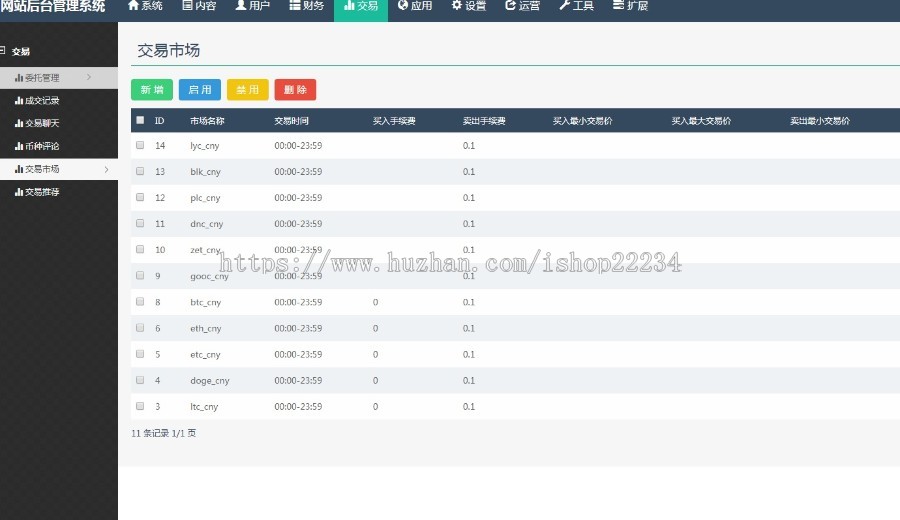This screenshot has height=520, width=900.
Task: Check the box for eth_cny row
Action: coord(140,328)
